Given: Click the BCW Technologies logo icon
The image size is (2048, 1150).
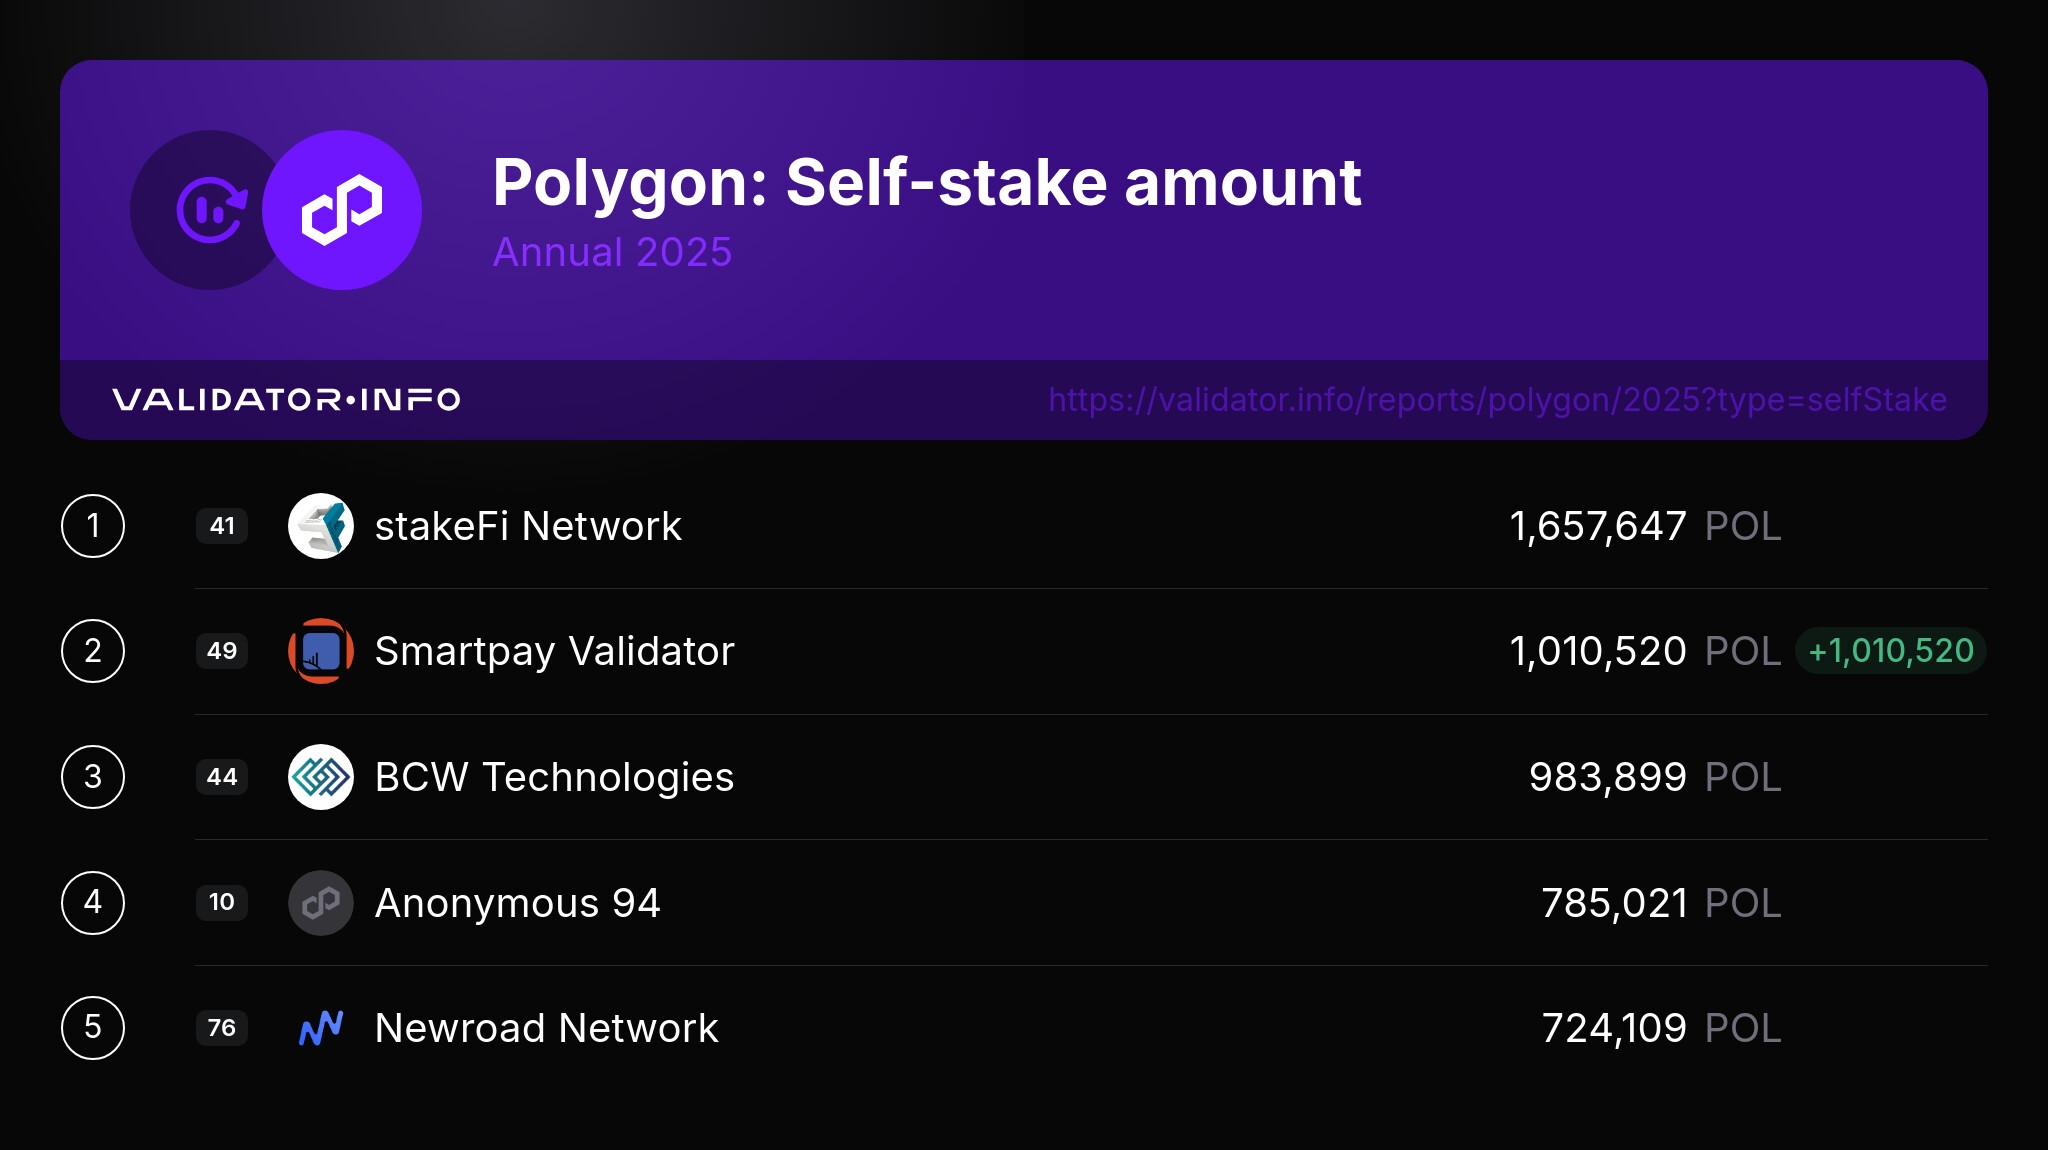Looking at the screenshot, I should click(321, 777).
